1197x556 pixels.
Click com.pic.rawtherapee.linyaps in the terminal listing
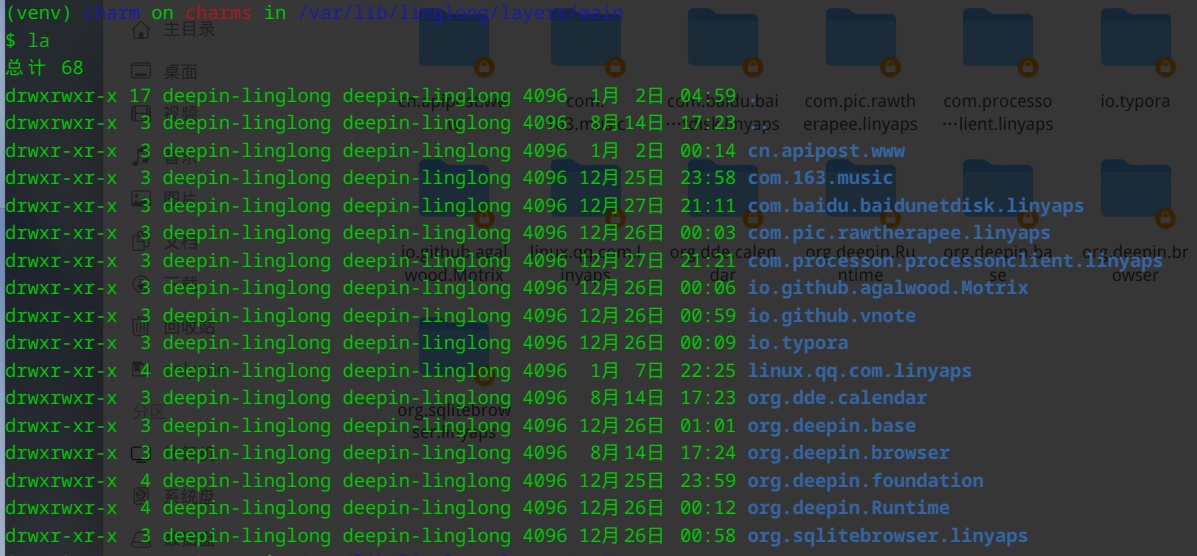(x=899, y=233)
